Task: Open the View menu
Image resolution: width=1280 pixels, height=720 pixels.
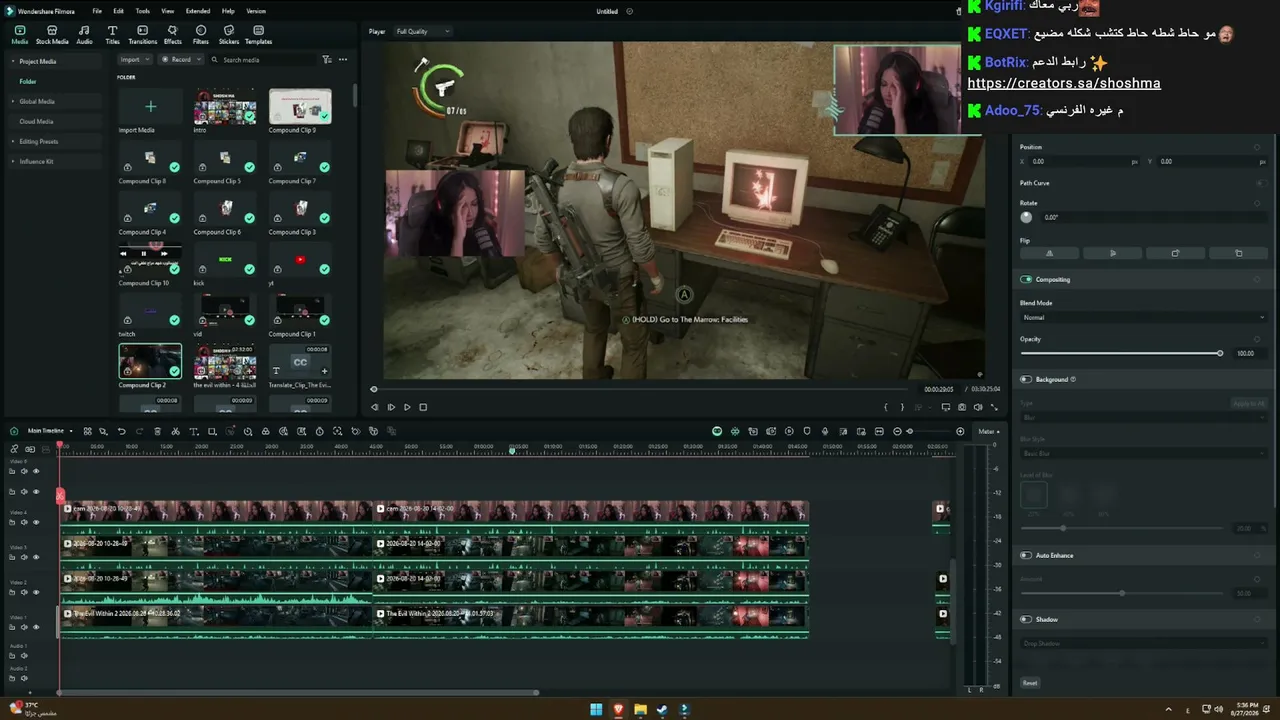Action: [x=167, y=11]
